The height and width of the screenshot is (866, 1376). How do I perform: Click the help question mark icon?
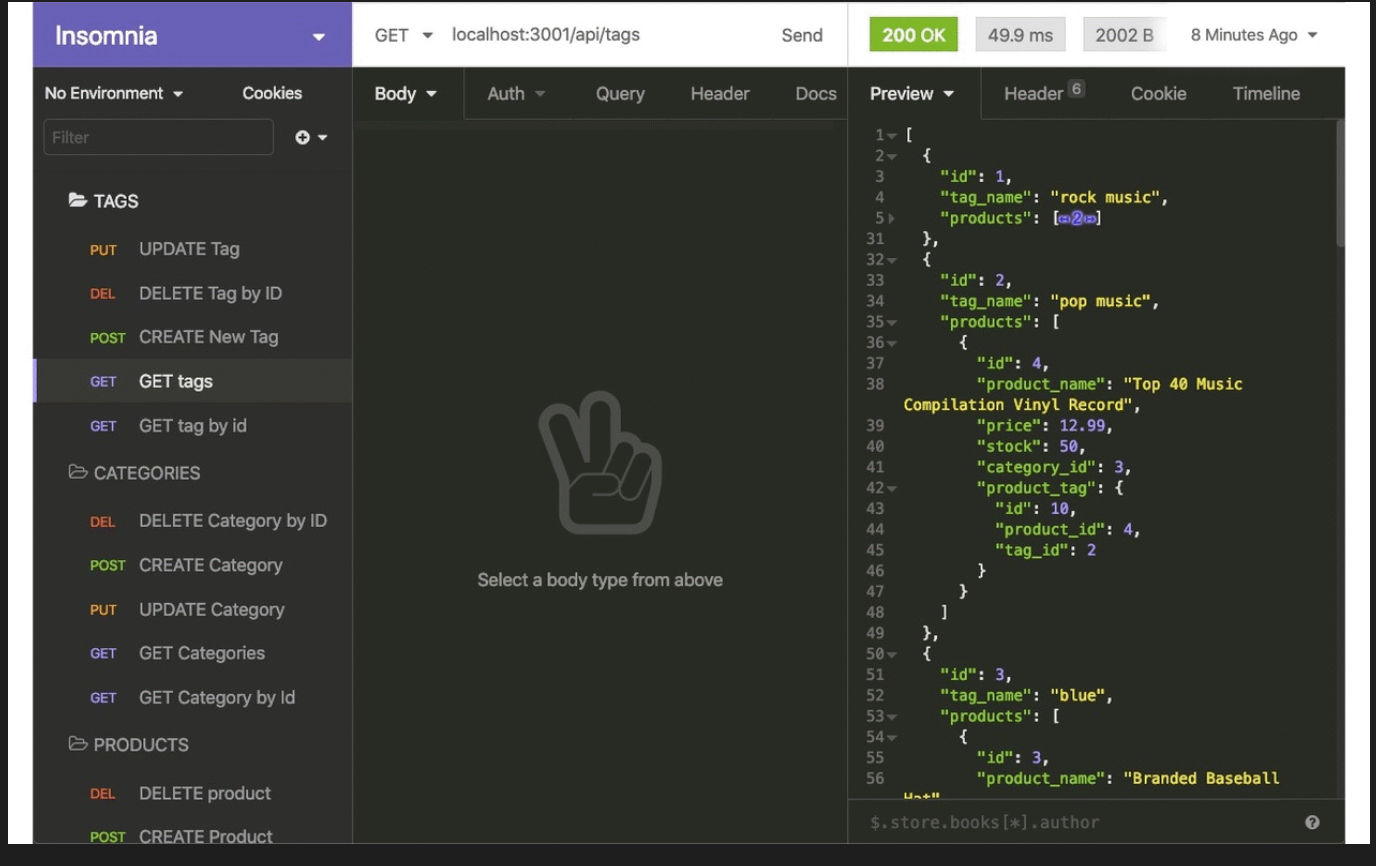pos(1312,822)
